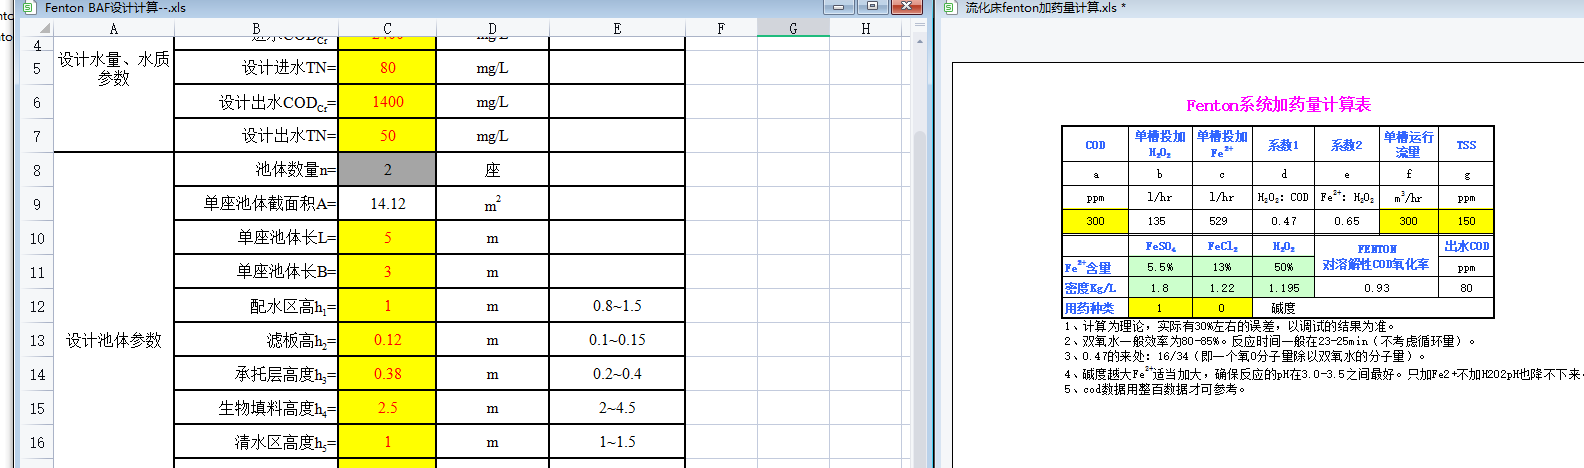Image resolution: width=1584 pixels, height=468 pixels.
Task: Click the 单槽运行流量 header cell
Action: coord(1408,144)
